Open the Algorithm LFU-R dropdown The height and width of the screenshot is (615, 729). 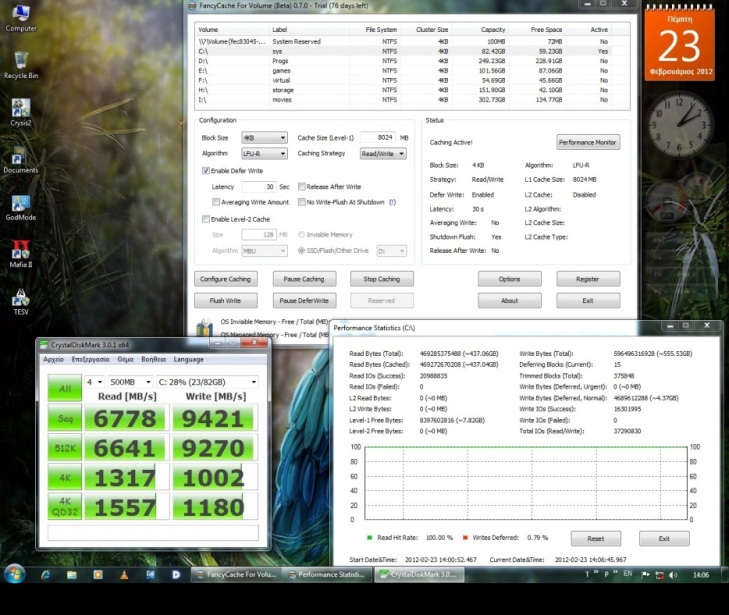264,153
